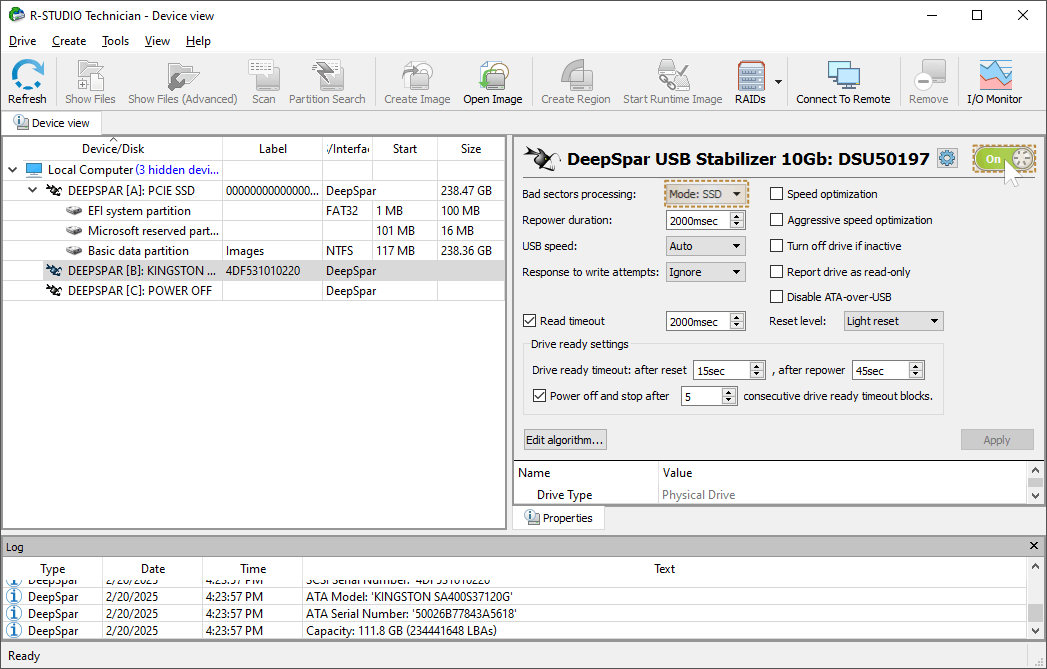This screenshot has width=1047, height=669.
Task: Click the Remove toolbar icon
Action: pyautogui.click(x=929, y=75)
